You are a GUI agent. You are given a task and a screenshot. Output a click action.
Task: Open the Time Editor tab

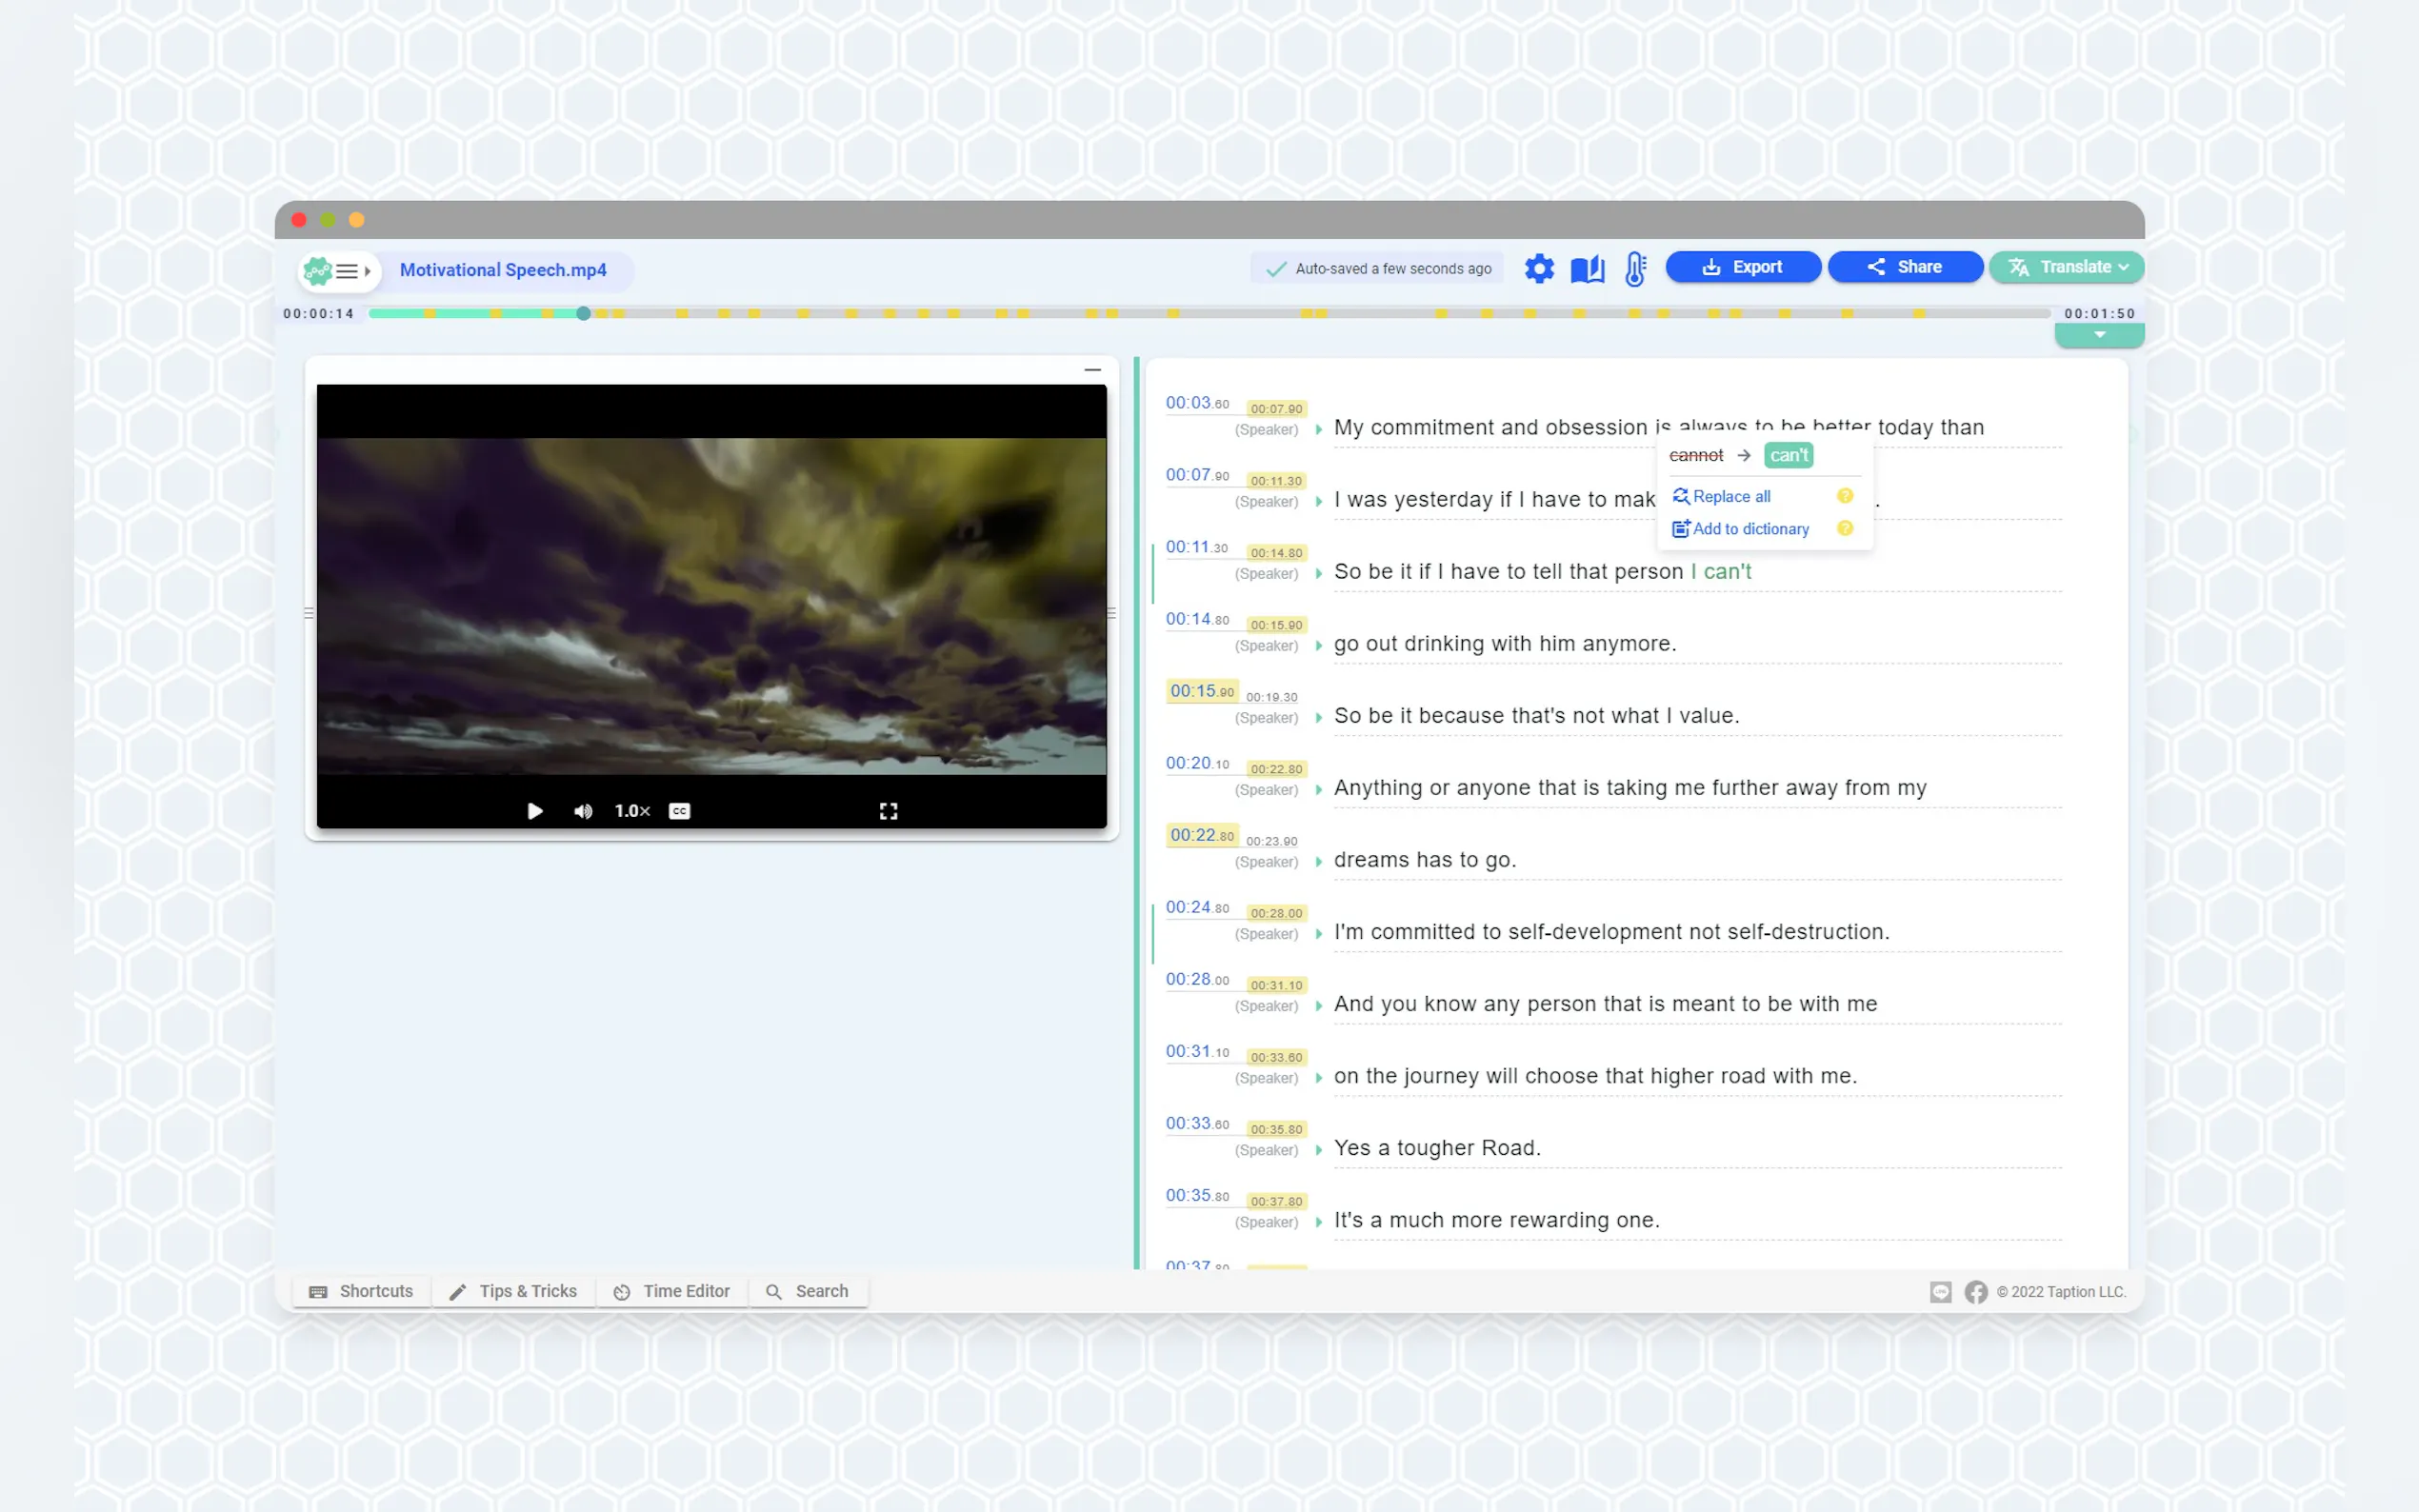(x=672, y=1291)
